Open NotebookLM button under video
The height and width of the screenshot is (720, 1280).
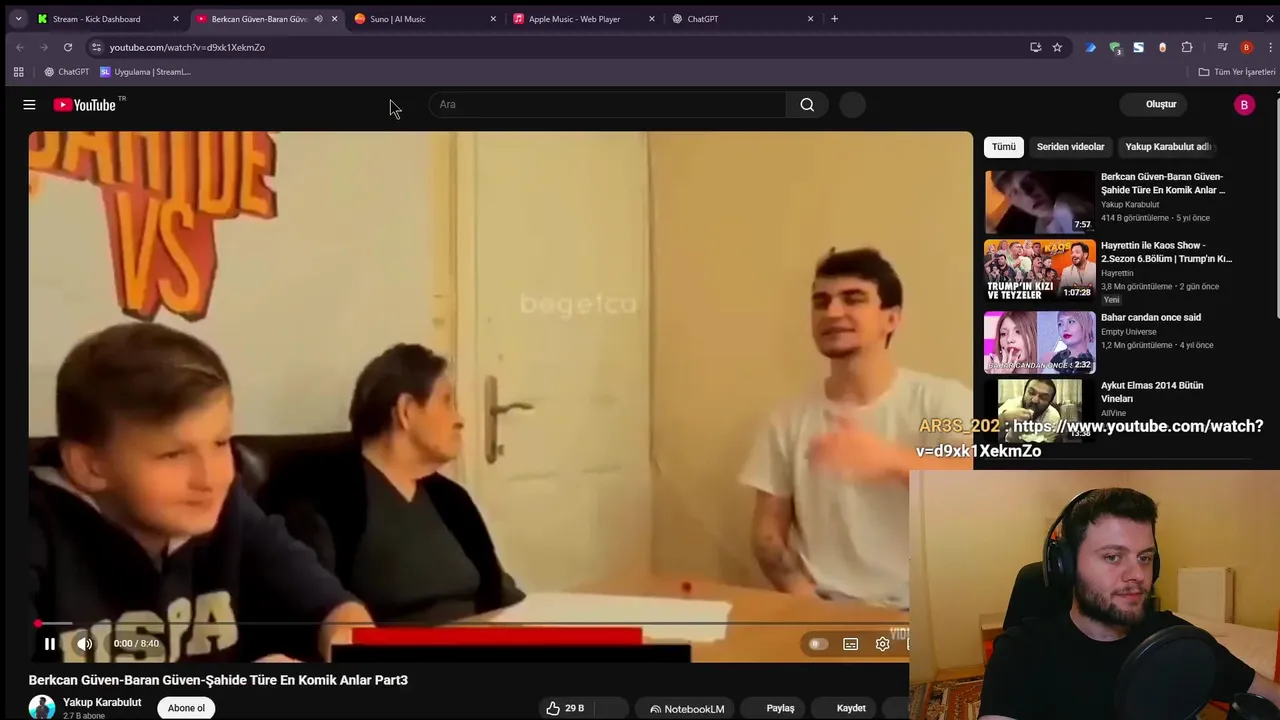click(x=687, y=708)
